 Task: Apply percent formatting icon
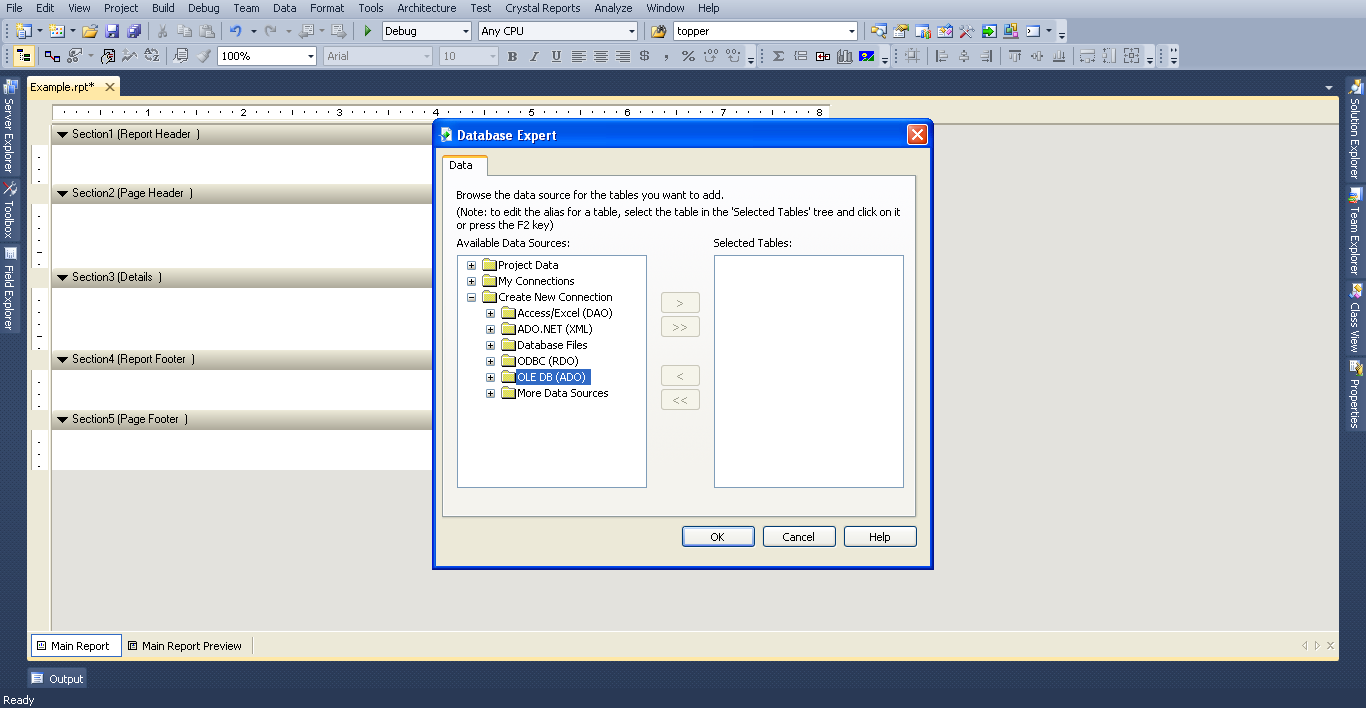687,56
